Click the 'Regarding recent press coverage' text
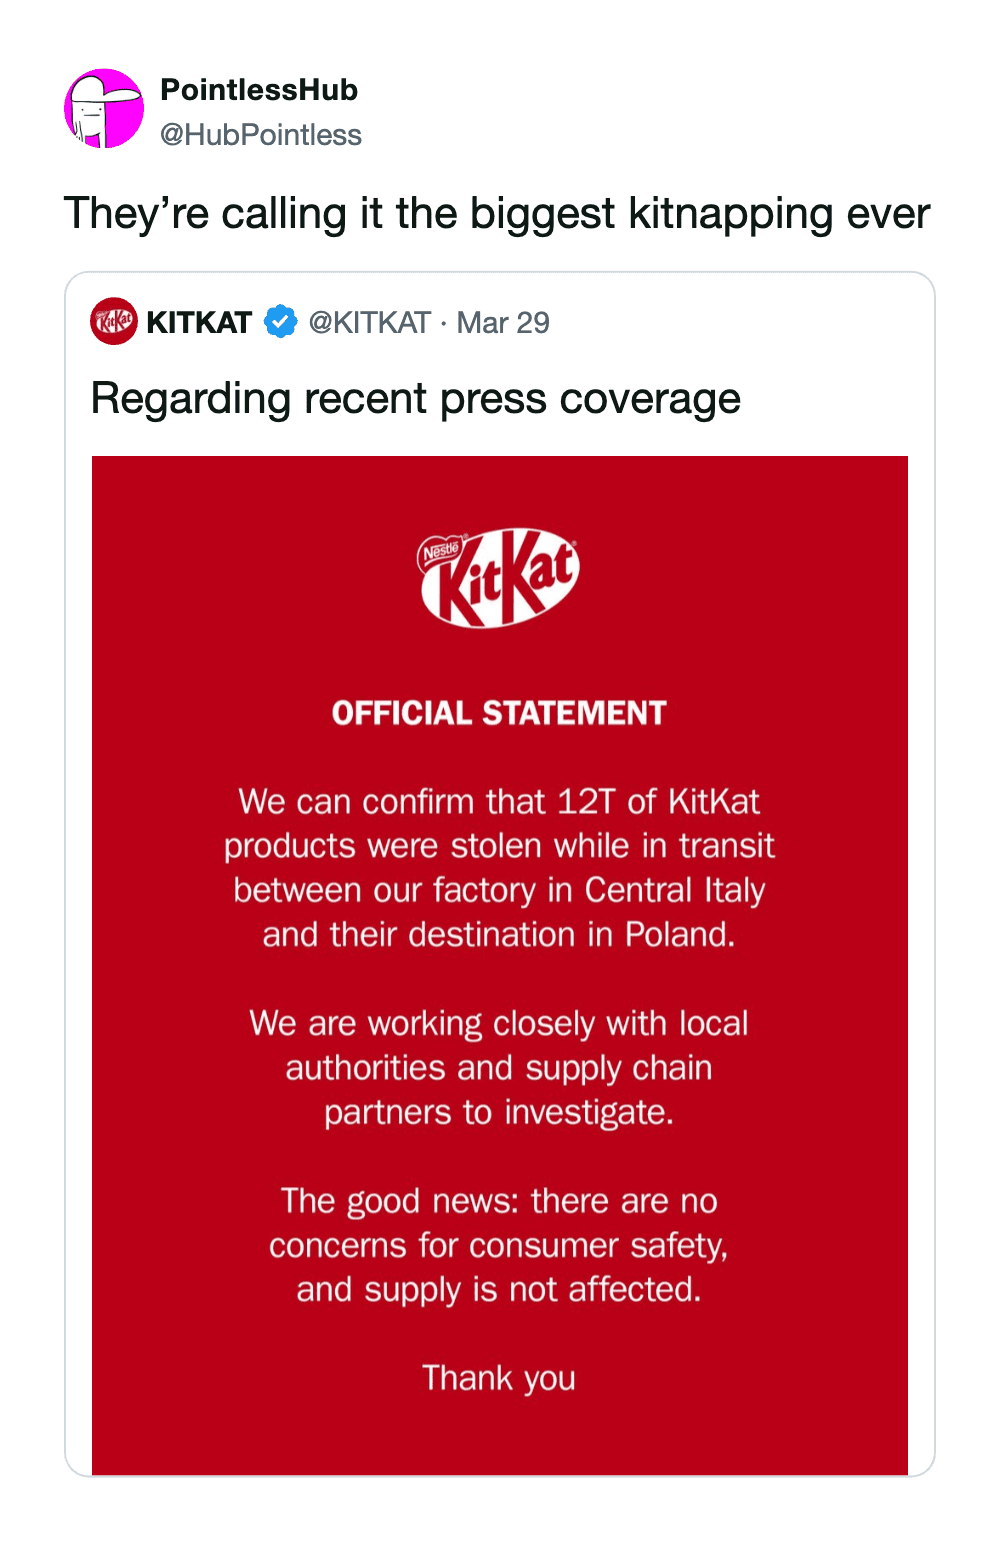This screenshot has height=1542, width=1000. pos(415,398)
